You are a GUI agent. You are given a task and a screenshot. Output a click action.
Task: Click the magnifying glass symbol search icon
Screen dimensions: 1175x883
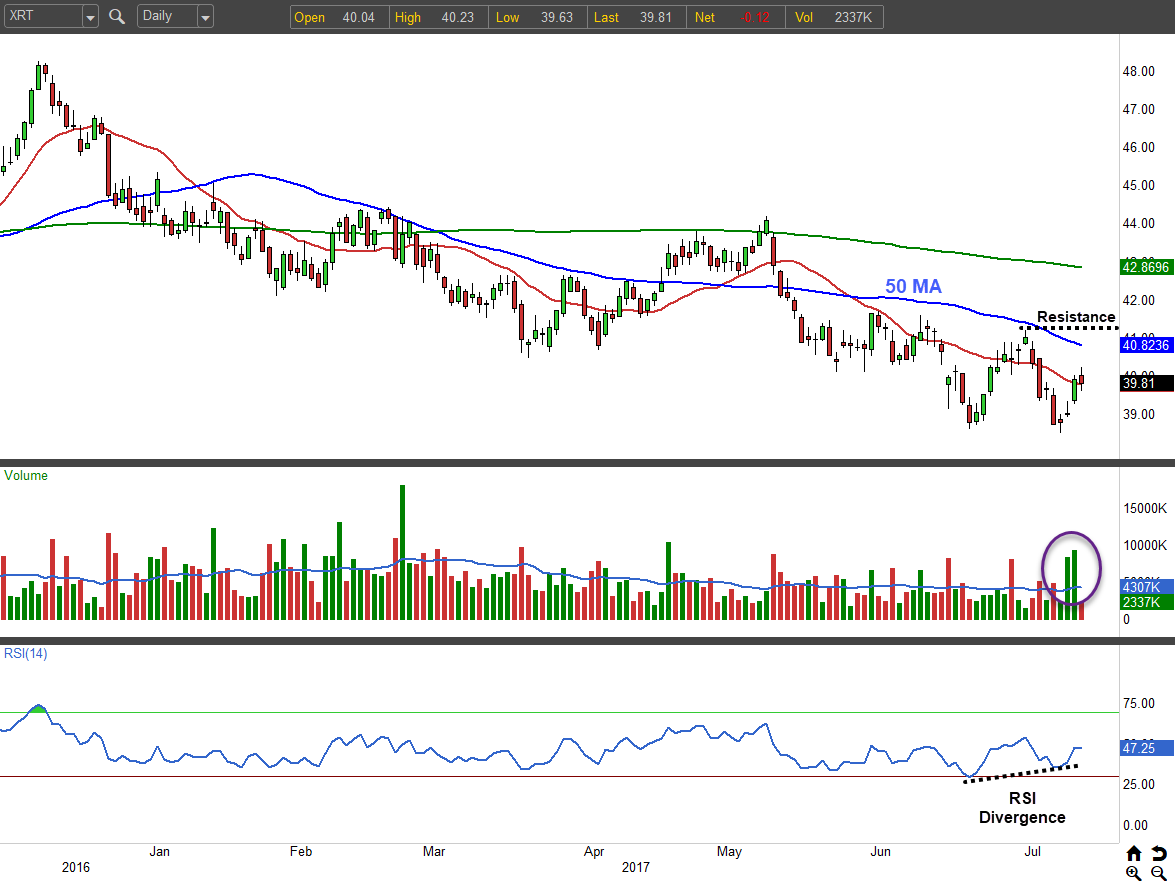117,16
